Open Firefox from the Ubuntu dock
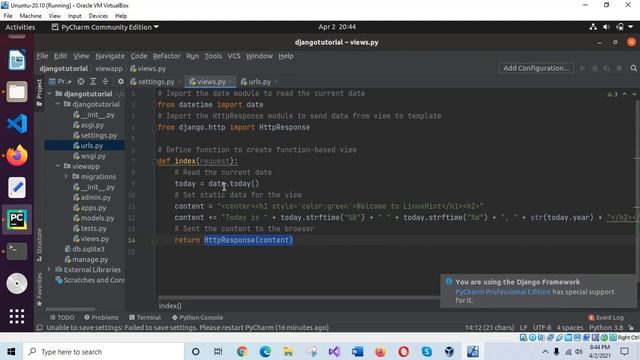 [17, 156]
